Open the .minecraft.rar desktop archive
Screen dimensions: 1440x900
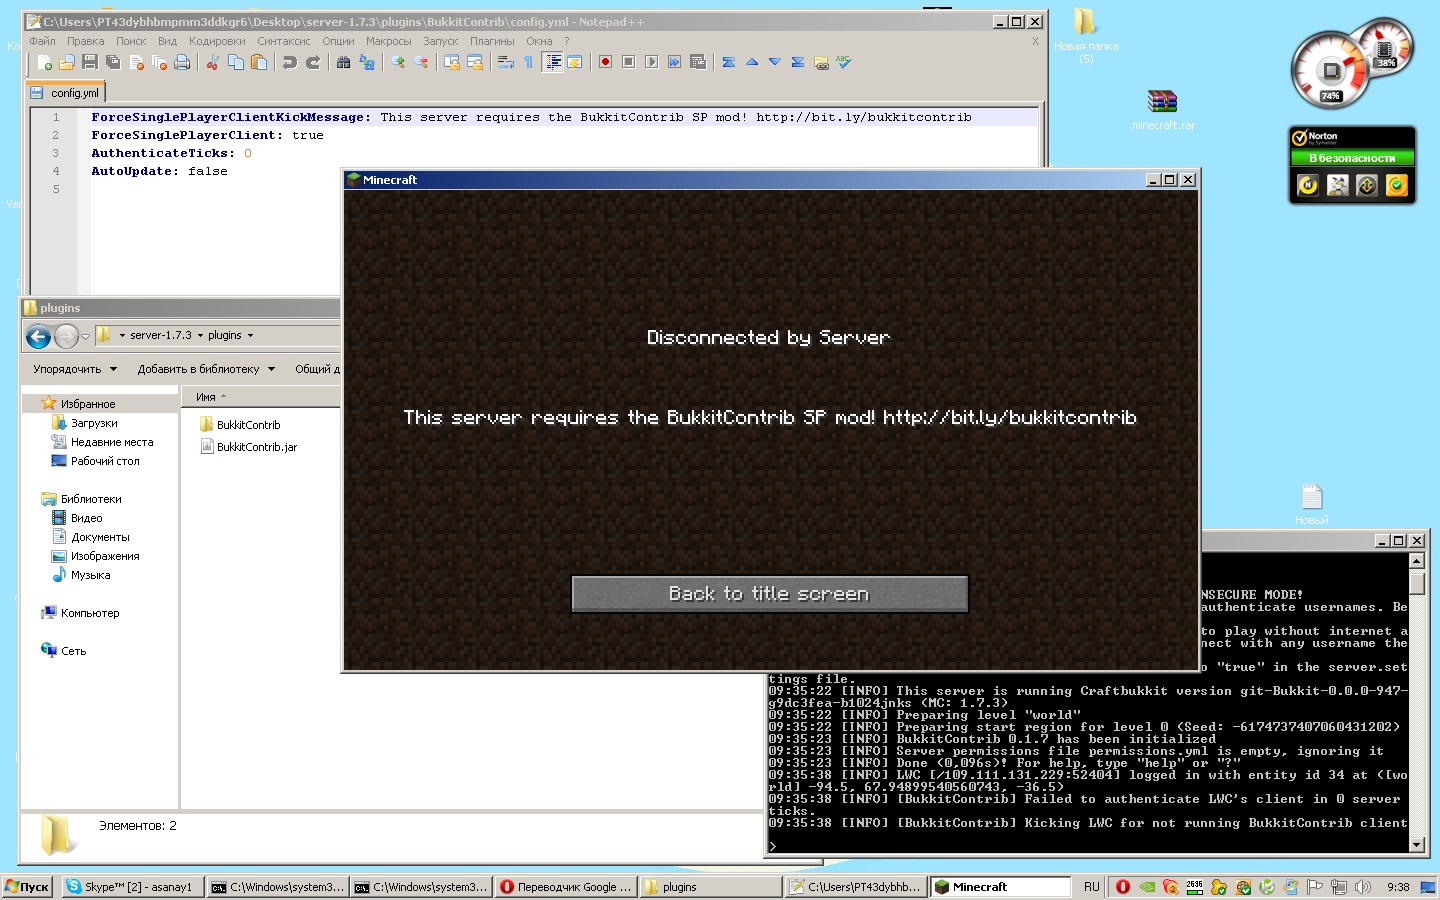(x=1162, y=110)
